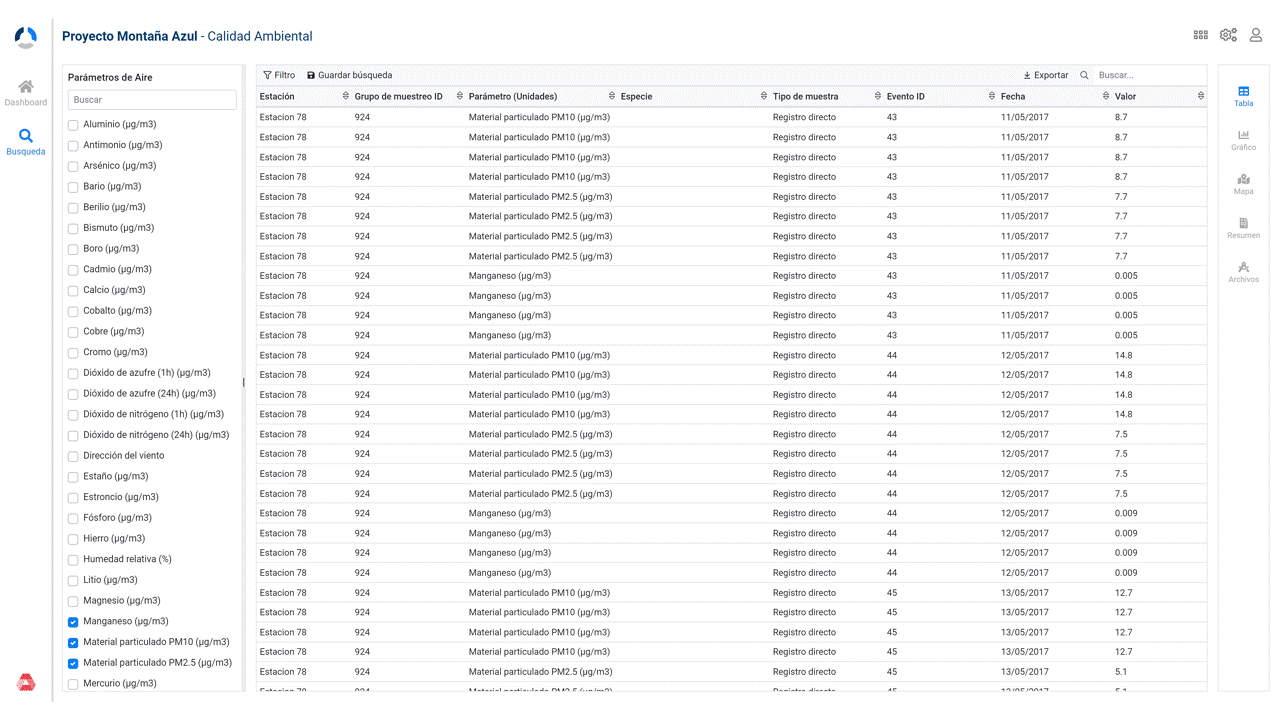Open the Archivos panel icon
Screen dimensions: 1280x720
[1243, 268]
